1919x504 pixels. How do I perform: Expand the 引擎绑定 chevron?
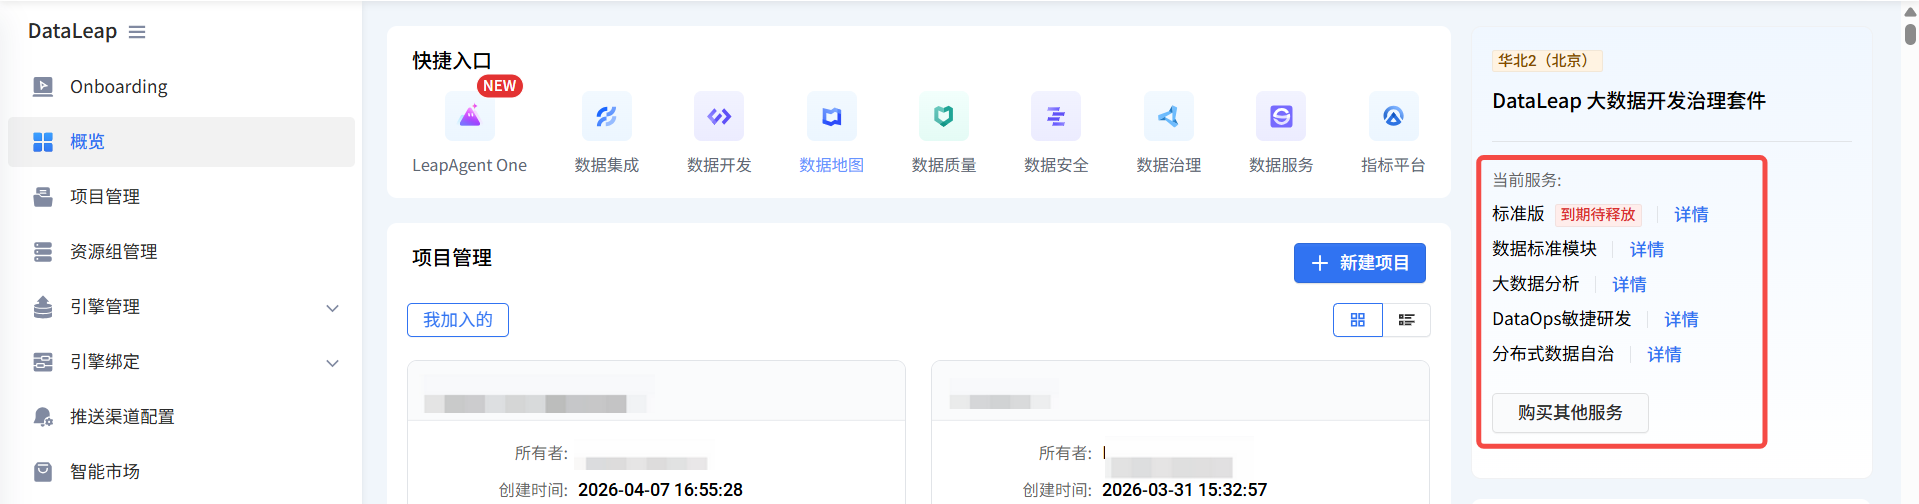tap(333, 363)
